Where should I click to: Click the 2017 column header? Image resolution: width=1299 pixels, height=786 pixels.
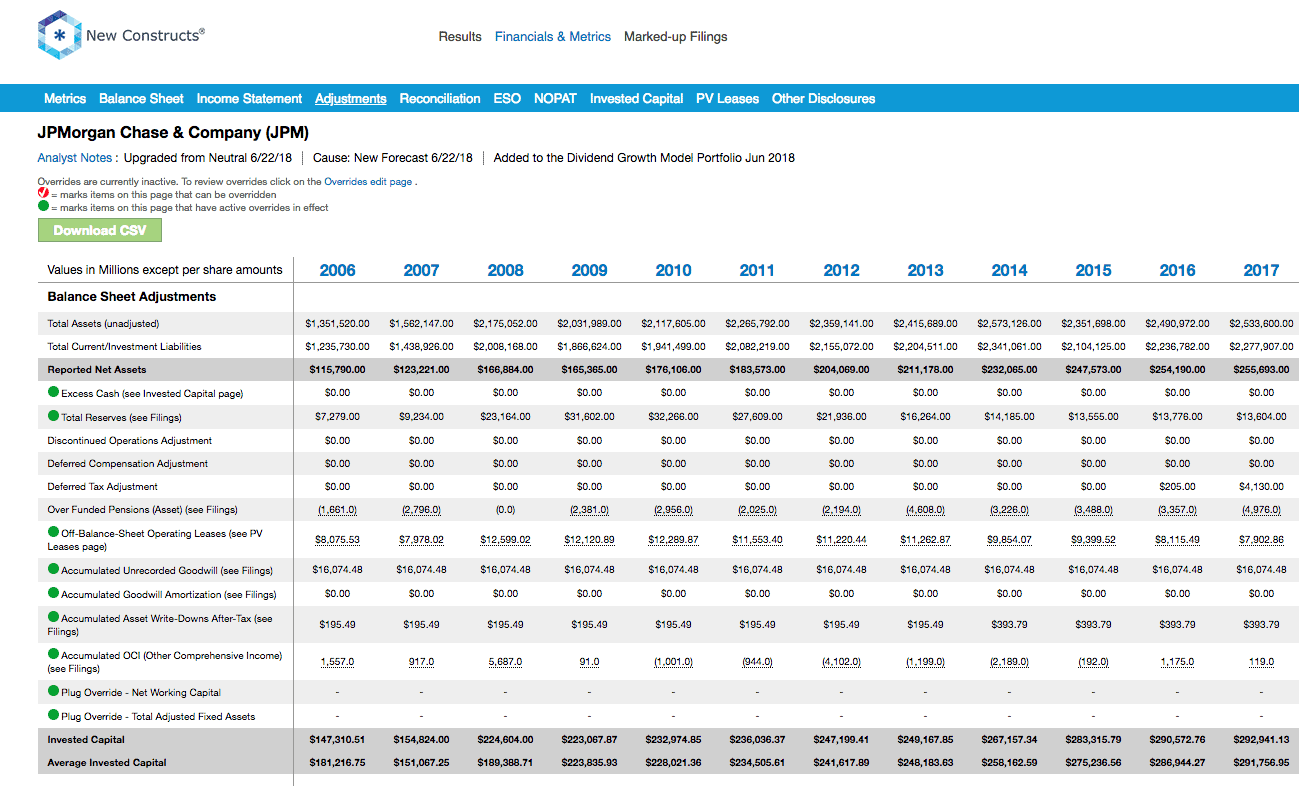point(1262,270)
